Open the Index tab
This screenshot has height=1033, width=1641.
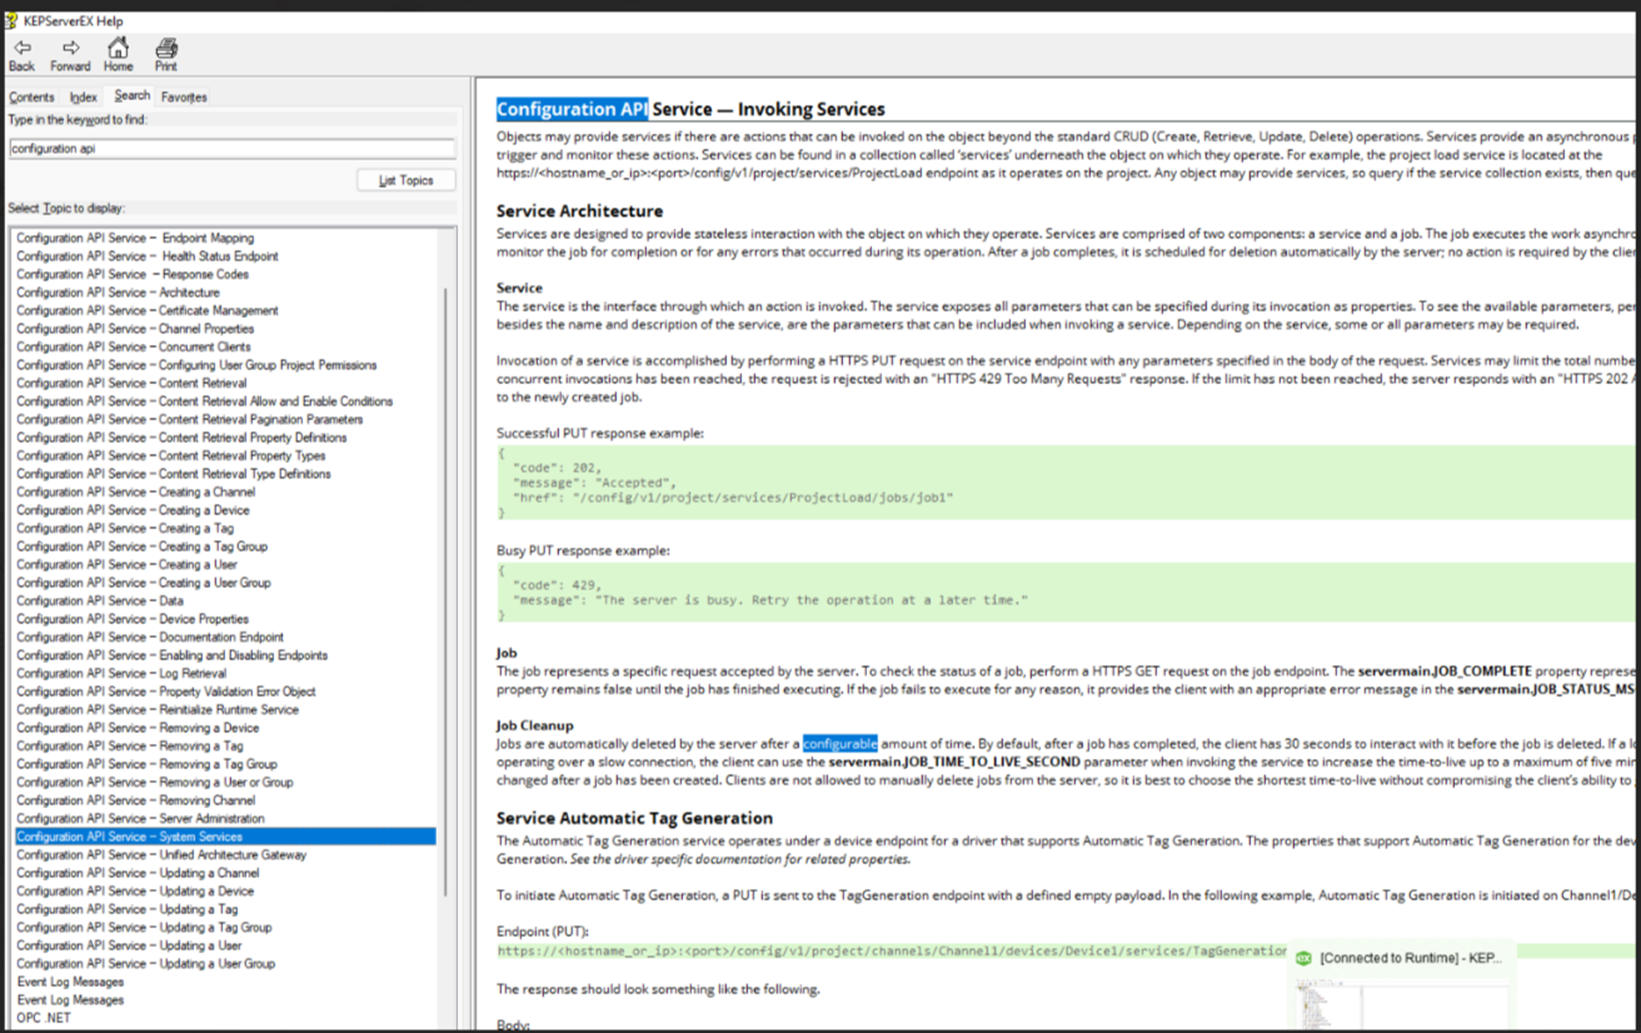pos(82,96)
